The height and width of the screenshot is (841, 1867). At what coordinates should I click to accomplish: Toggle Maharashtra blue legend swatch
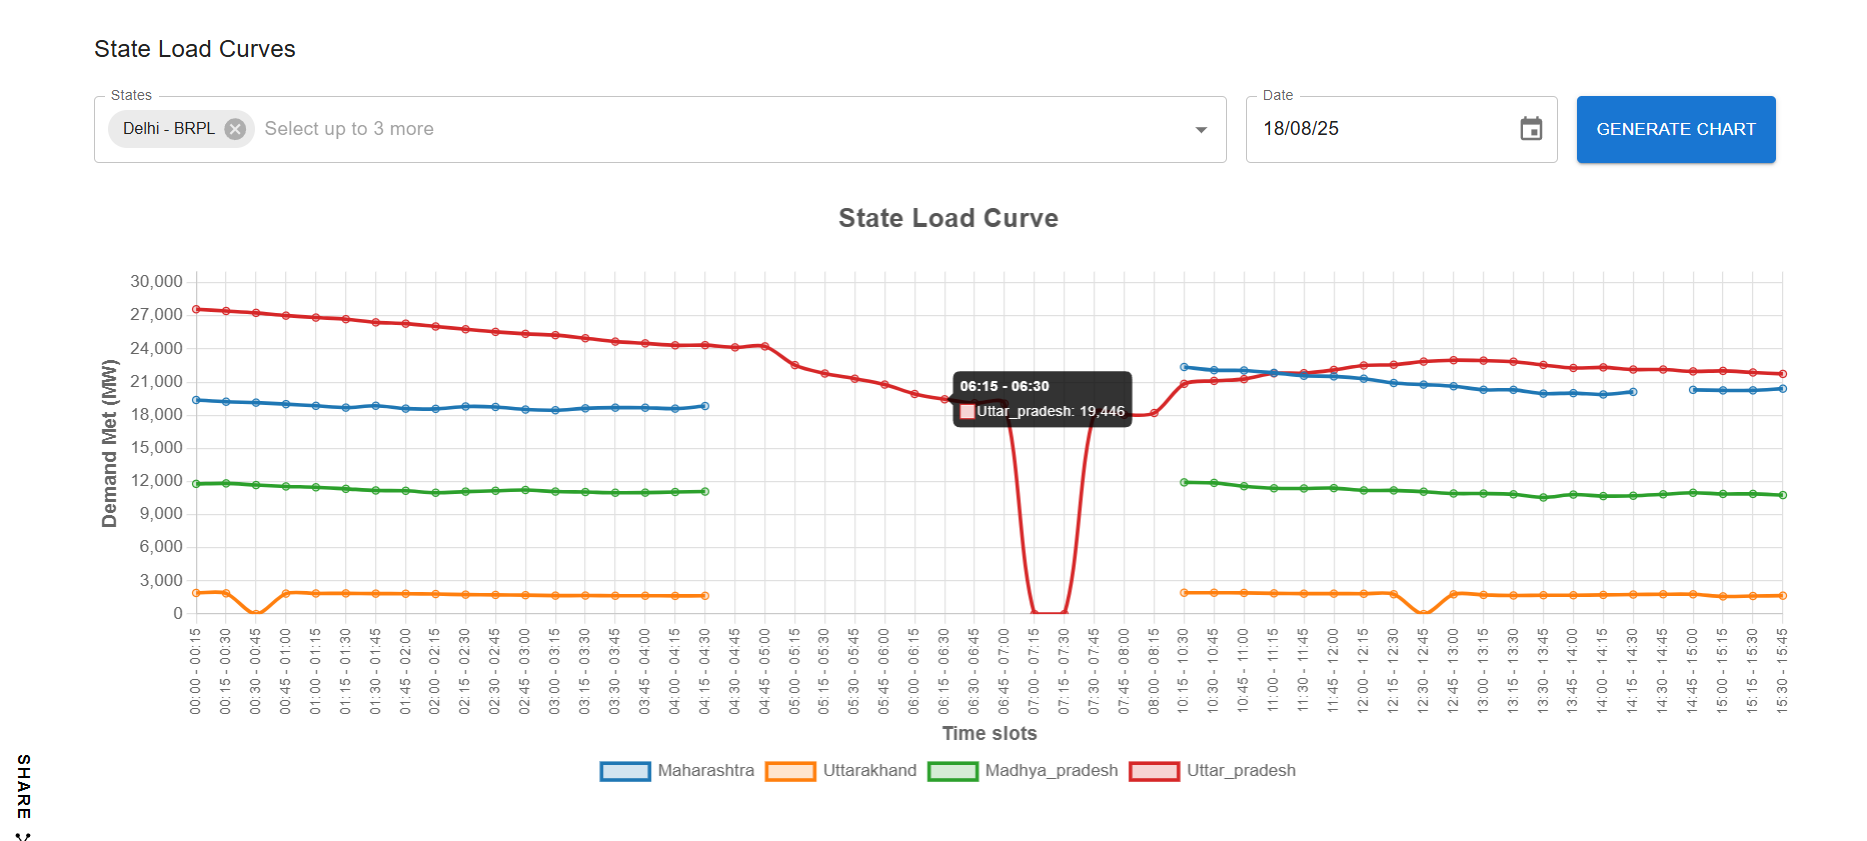coord(625,771)
